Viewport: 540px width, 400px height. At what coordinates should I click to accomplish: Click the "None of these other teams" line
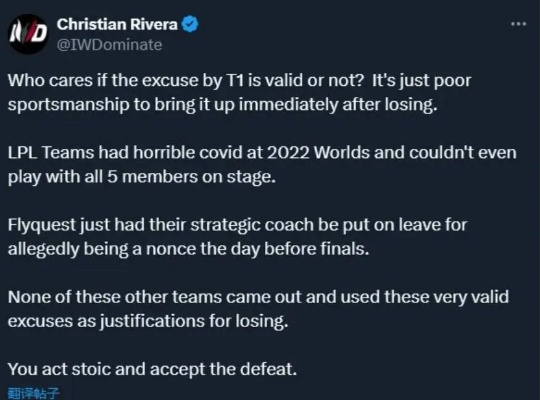point(258,297)
